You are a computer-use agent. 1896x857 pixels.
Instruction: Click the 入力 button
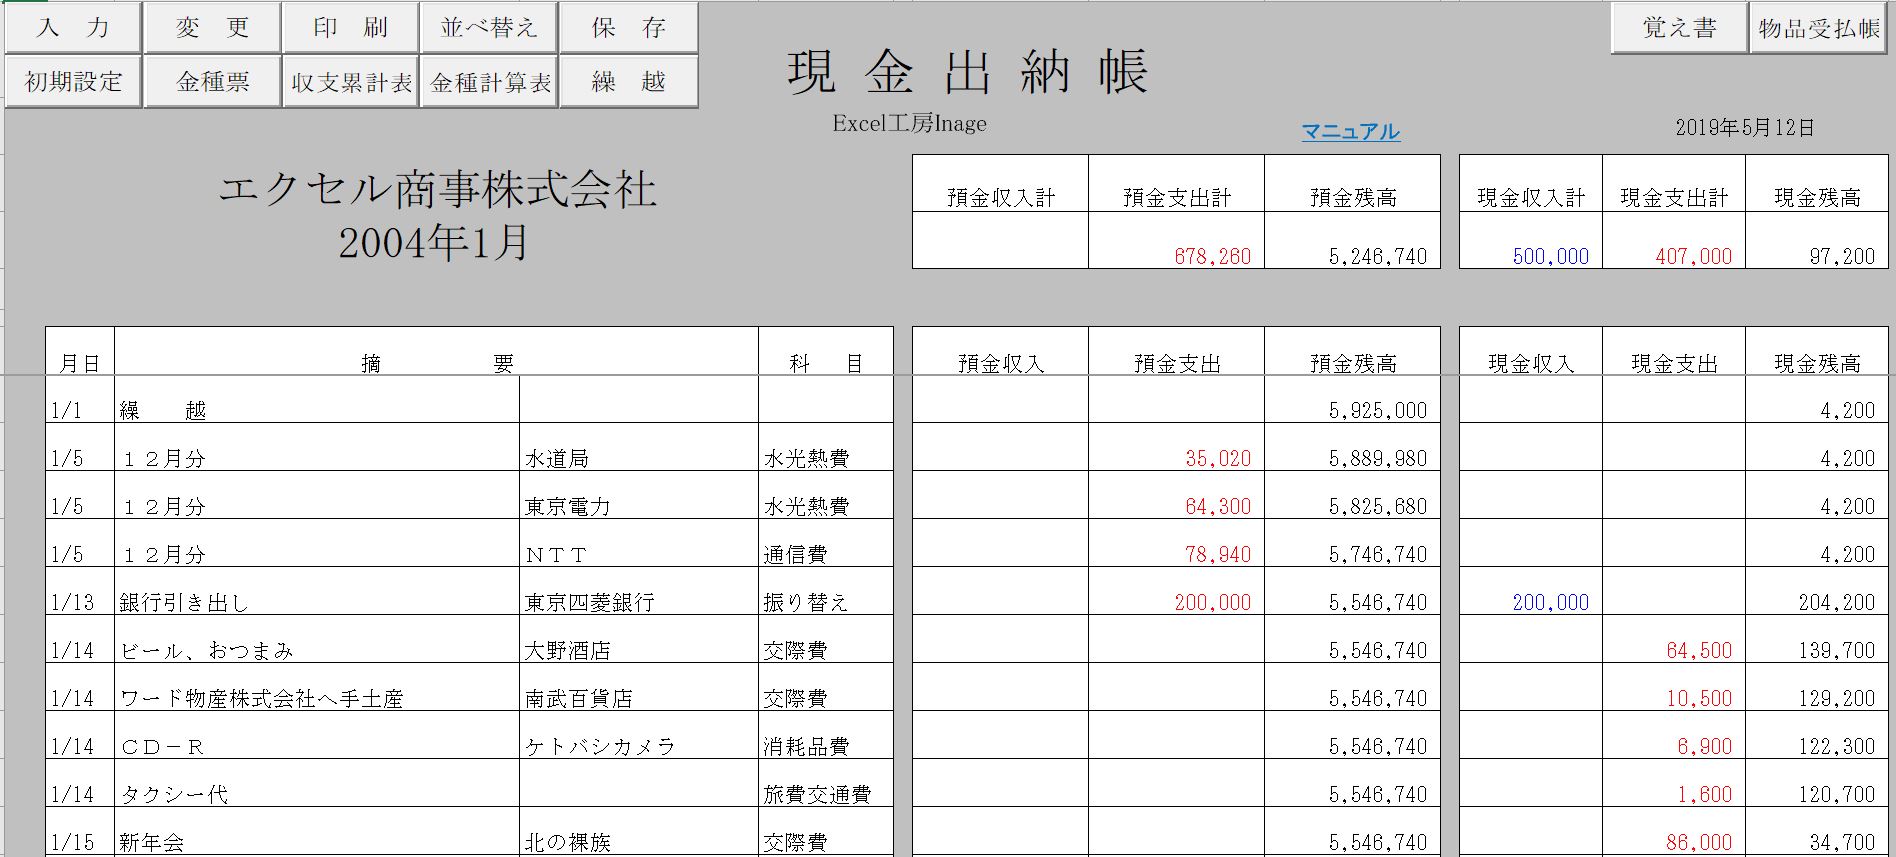pos(72,28)
